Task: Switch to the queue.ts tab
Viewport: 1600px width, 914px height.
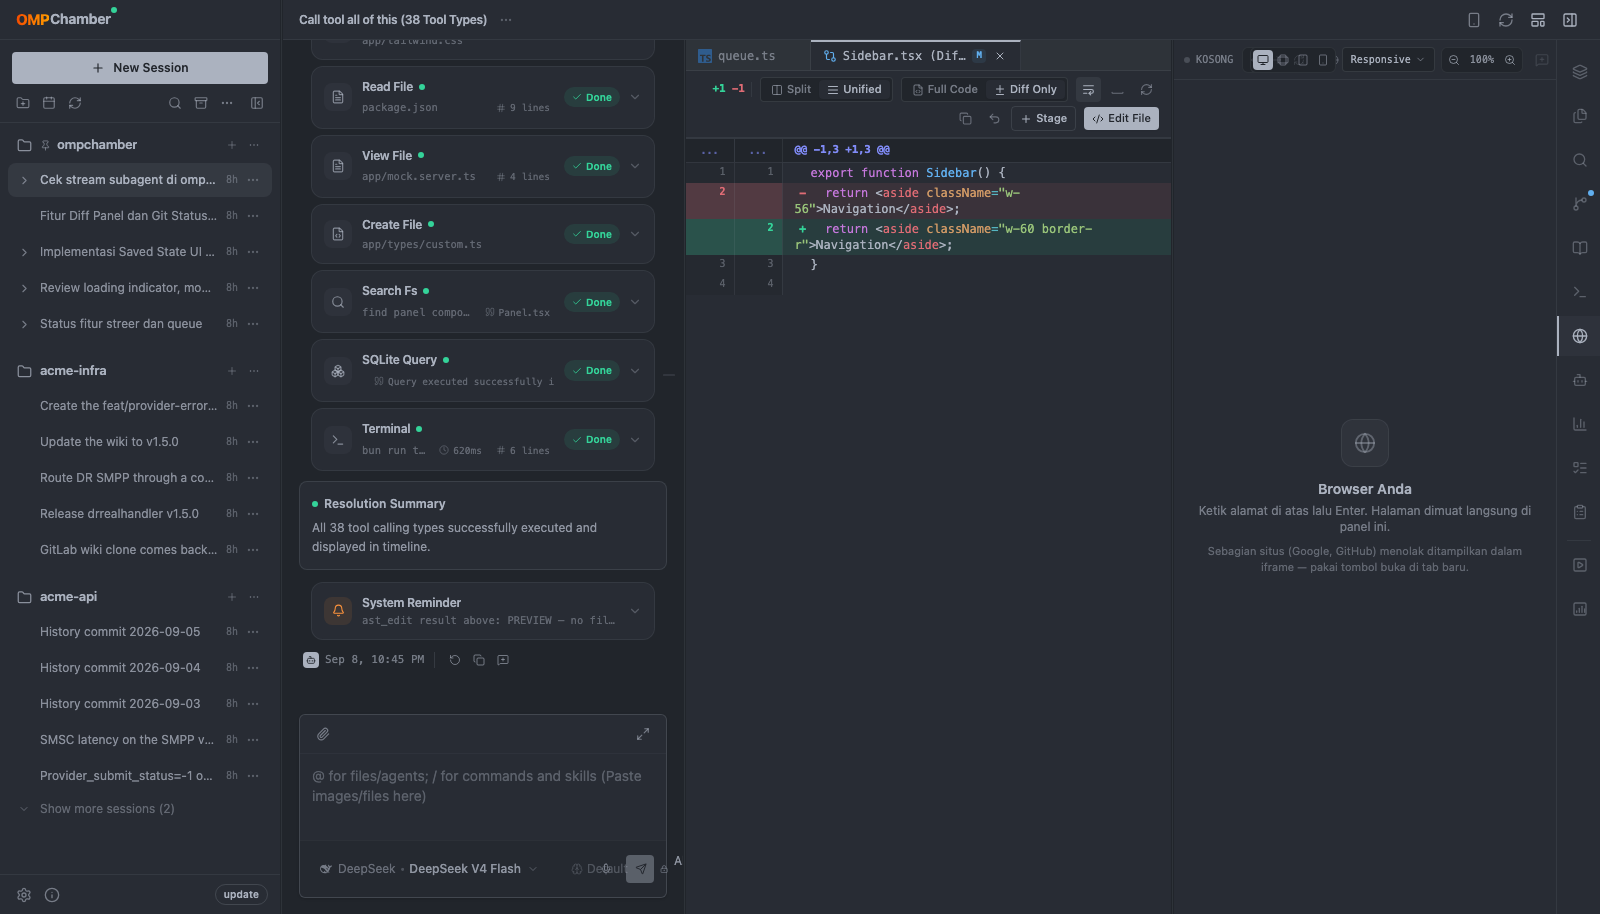Action: point(747,56)
